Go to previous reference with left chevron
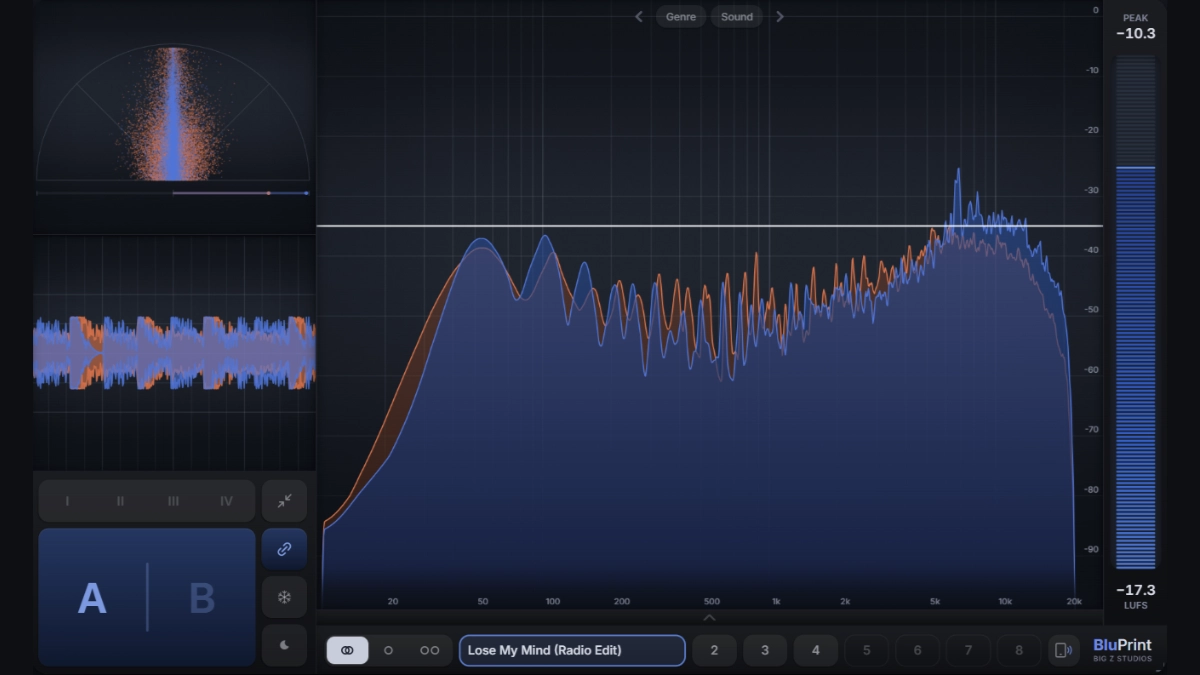Image resolution: width=1200 pixels, height=675 pixels. click(x=639, y=16)
